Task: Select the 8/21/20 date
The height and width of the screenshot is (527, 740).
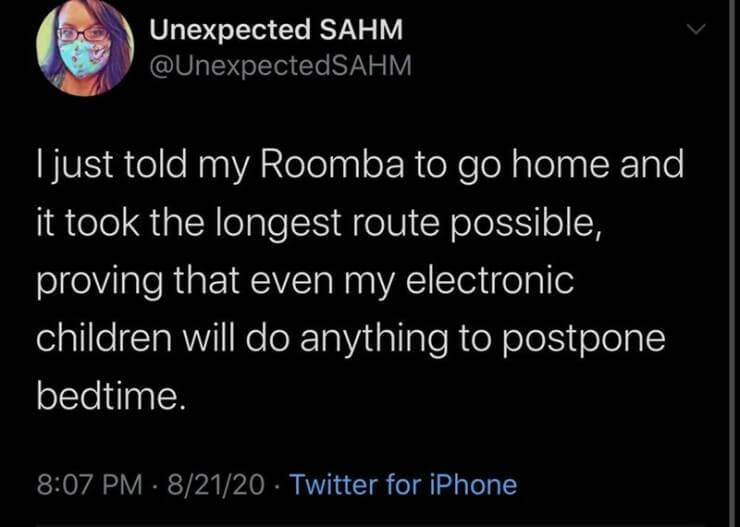Action: coord(215,486)
